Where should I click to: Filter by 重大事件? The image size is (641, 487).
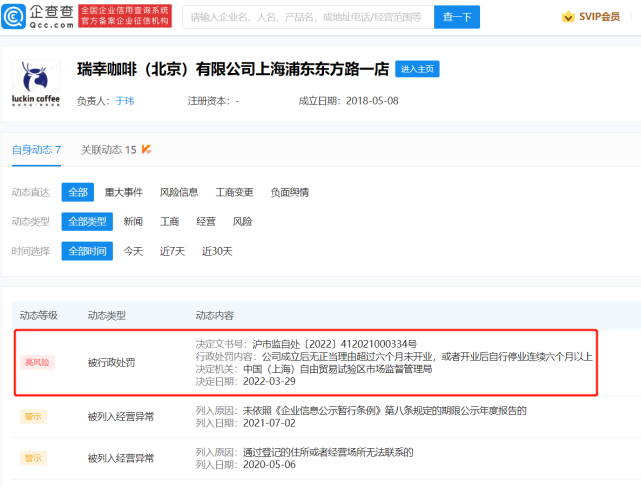(x=123, y=192)
